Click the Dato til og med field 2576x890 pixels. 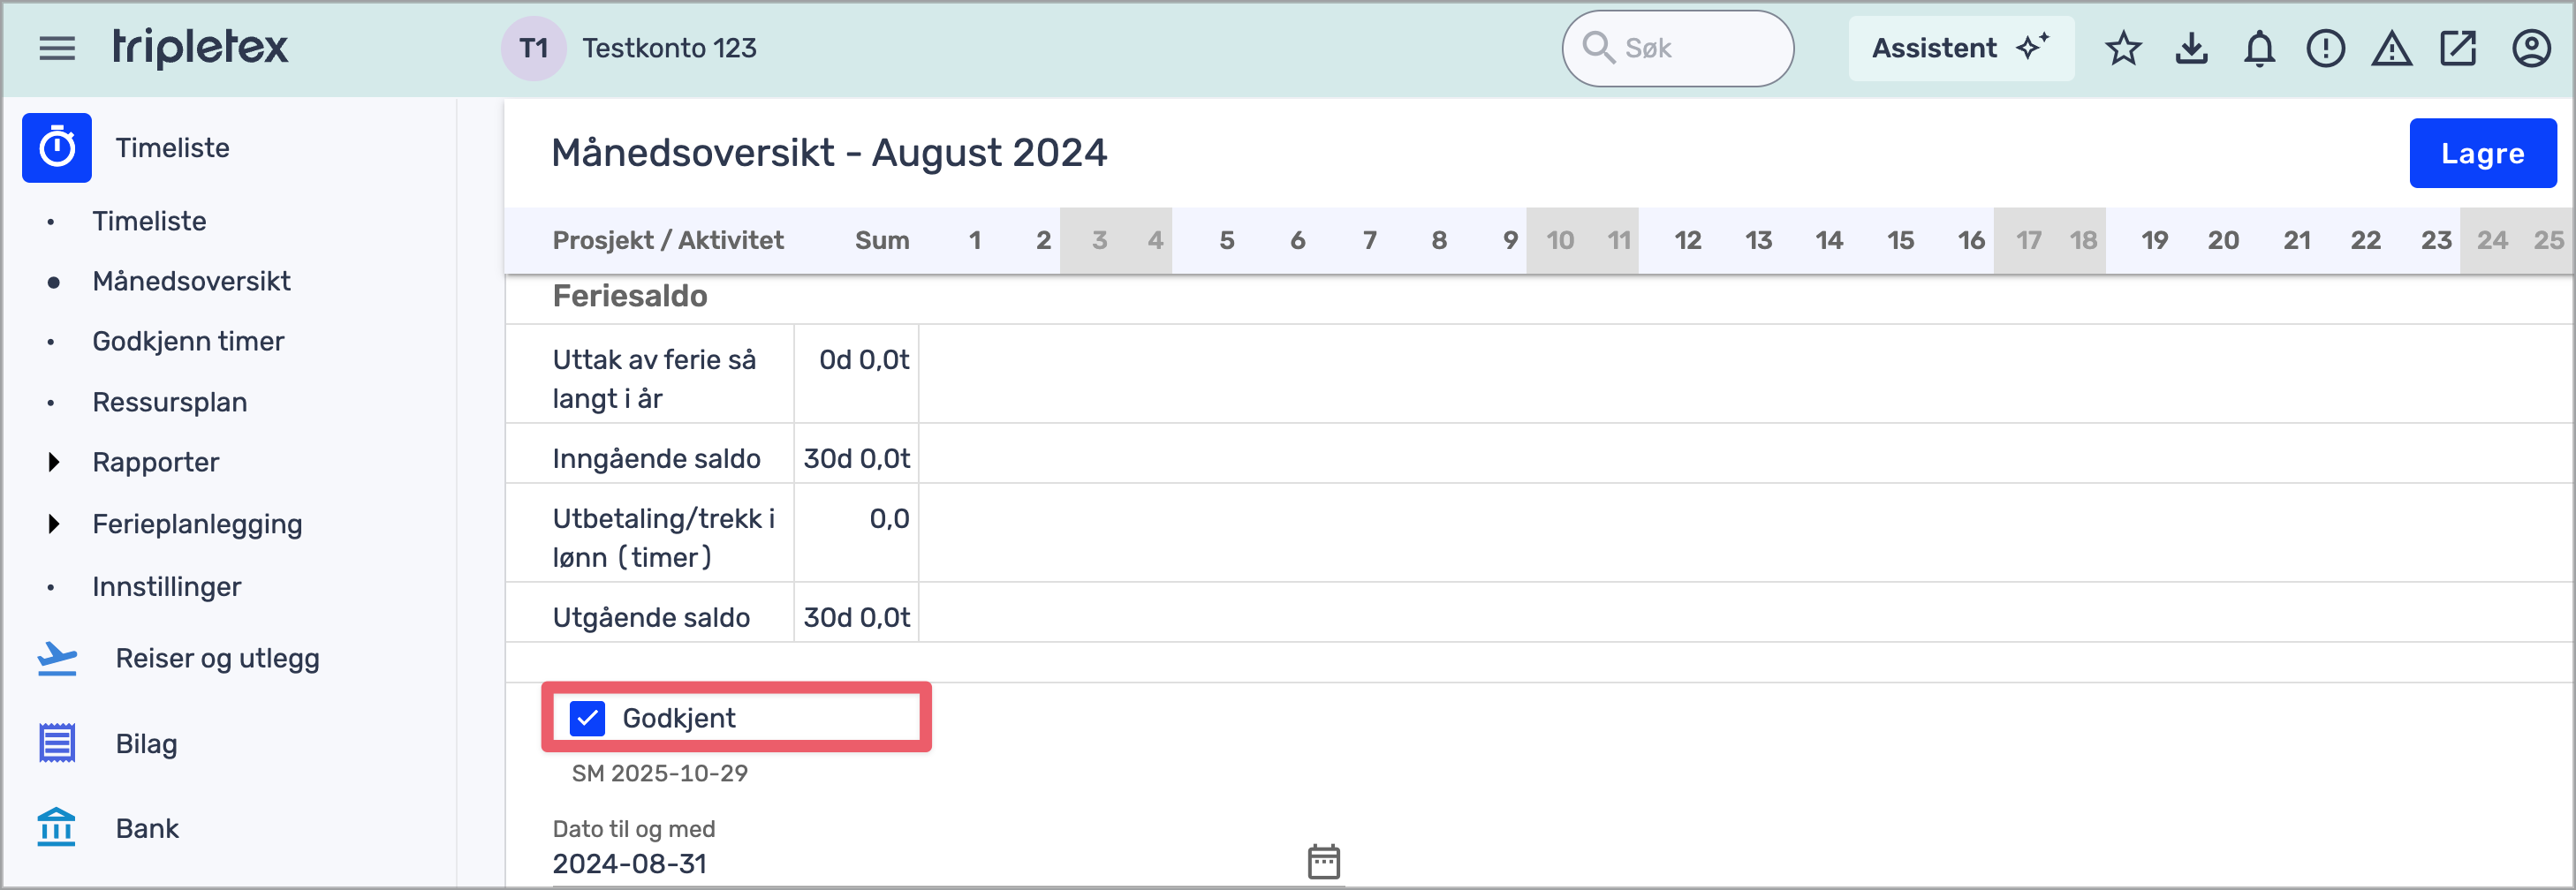click(920, 863)
